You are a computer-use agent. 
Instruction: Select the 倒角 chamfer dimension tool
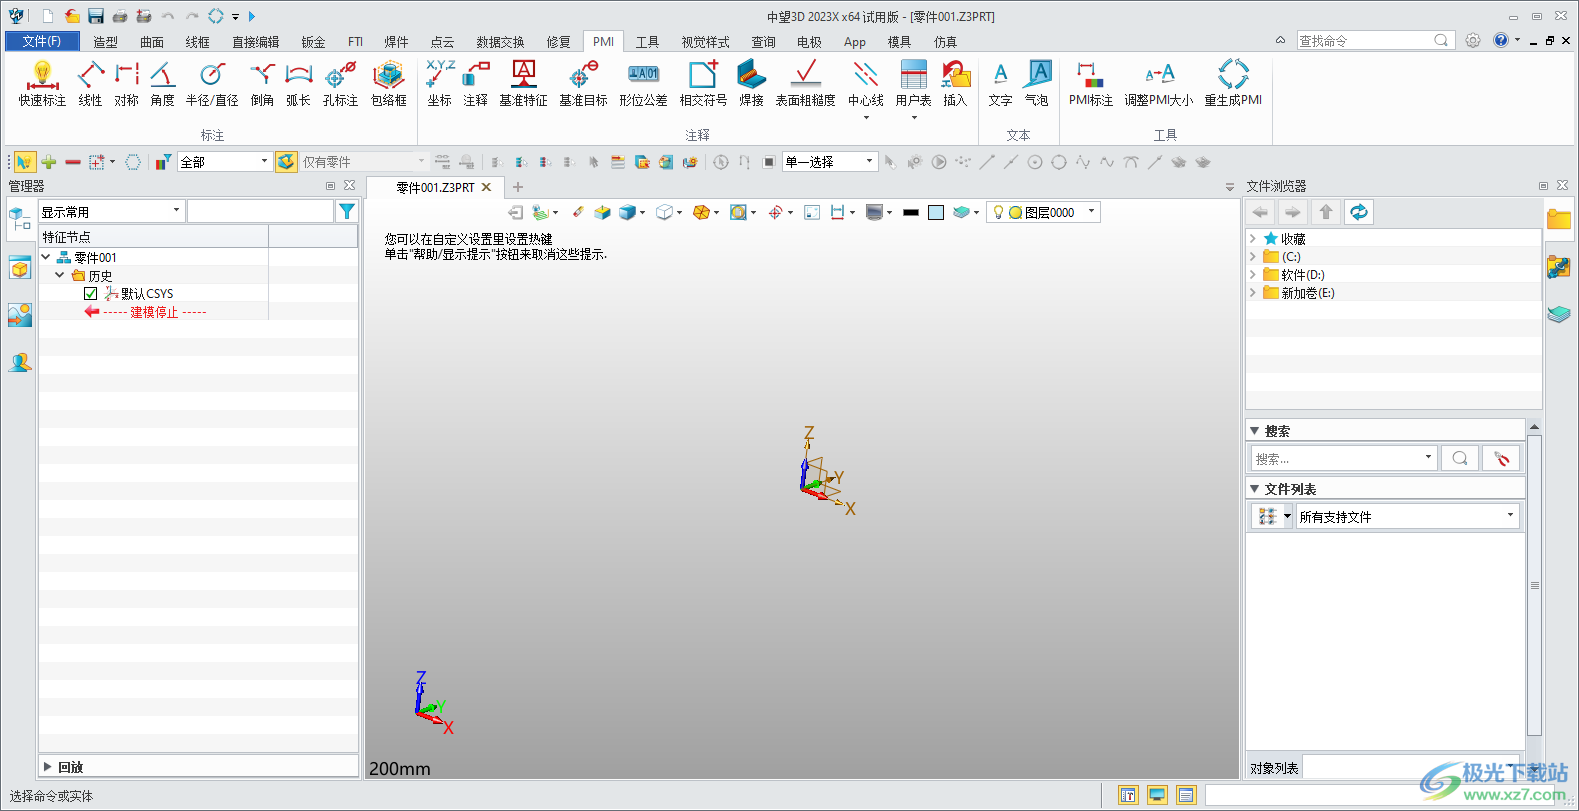(x=262, y=83)
